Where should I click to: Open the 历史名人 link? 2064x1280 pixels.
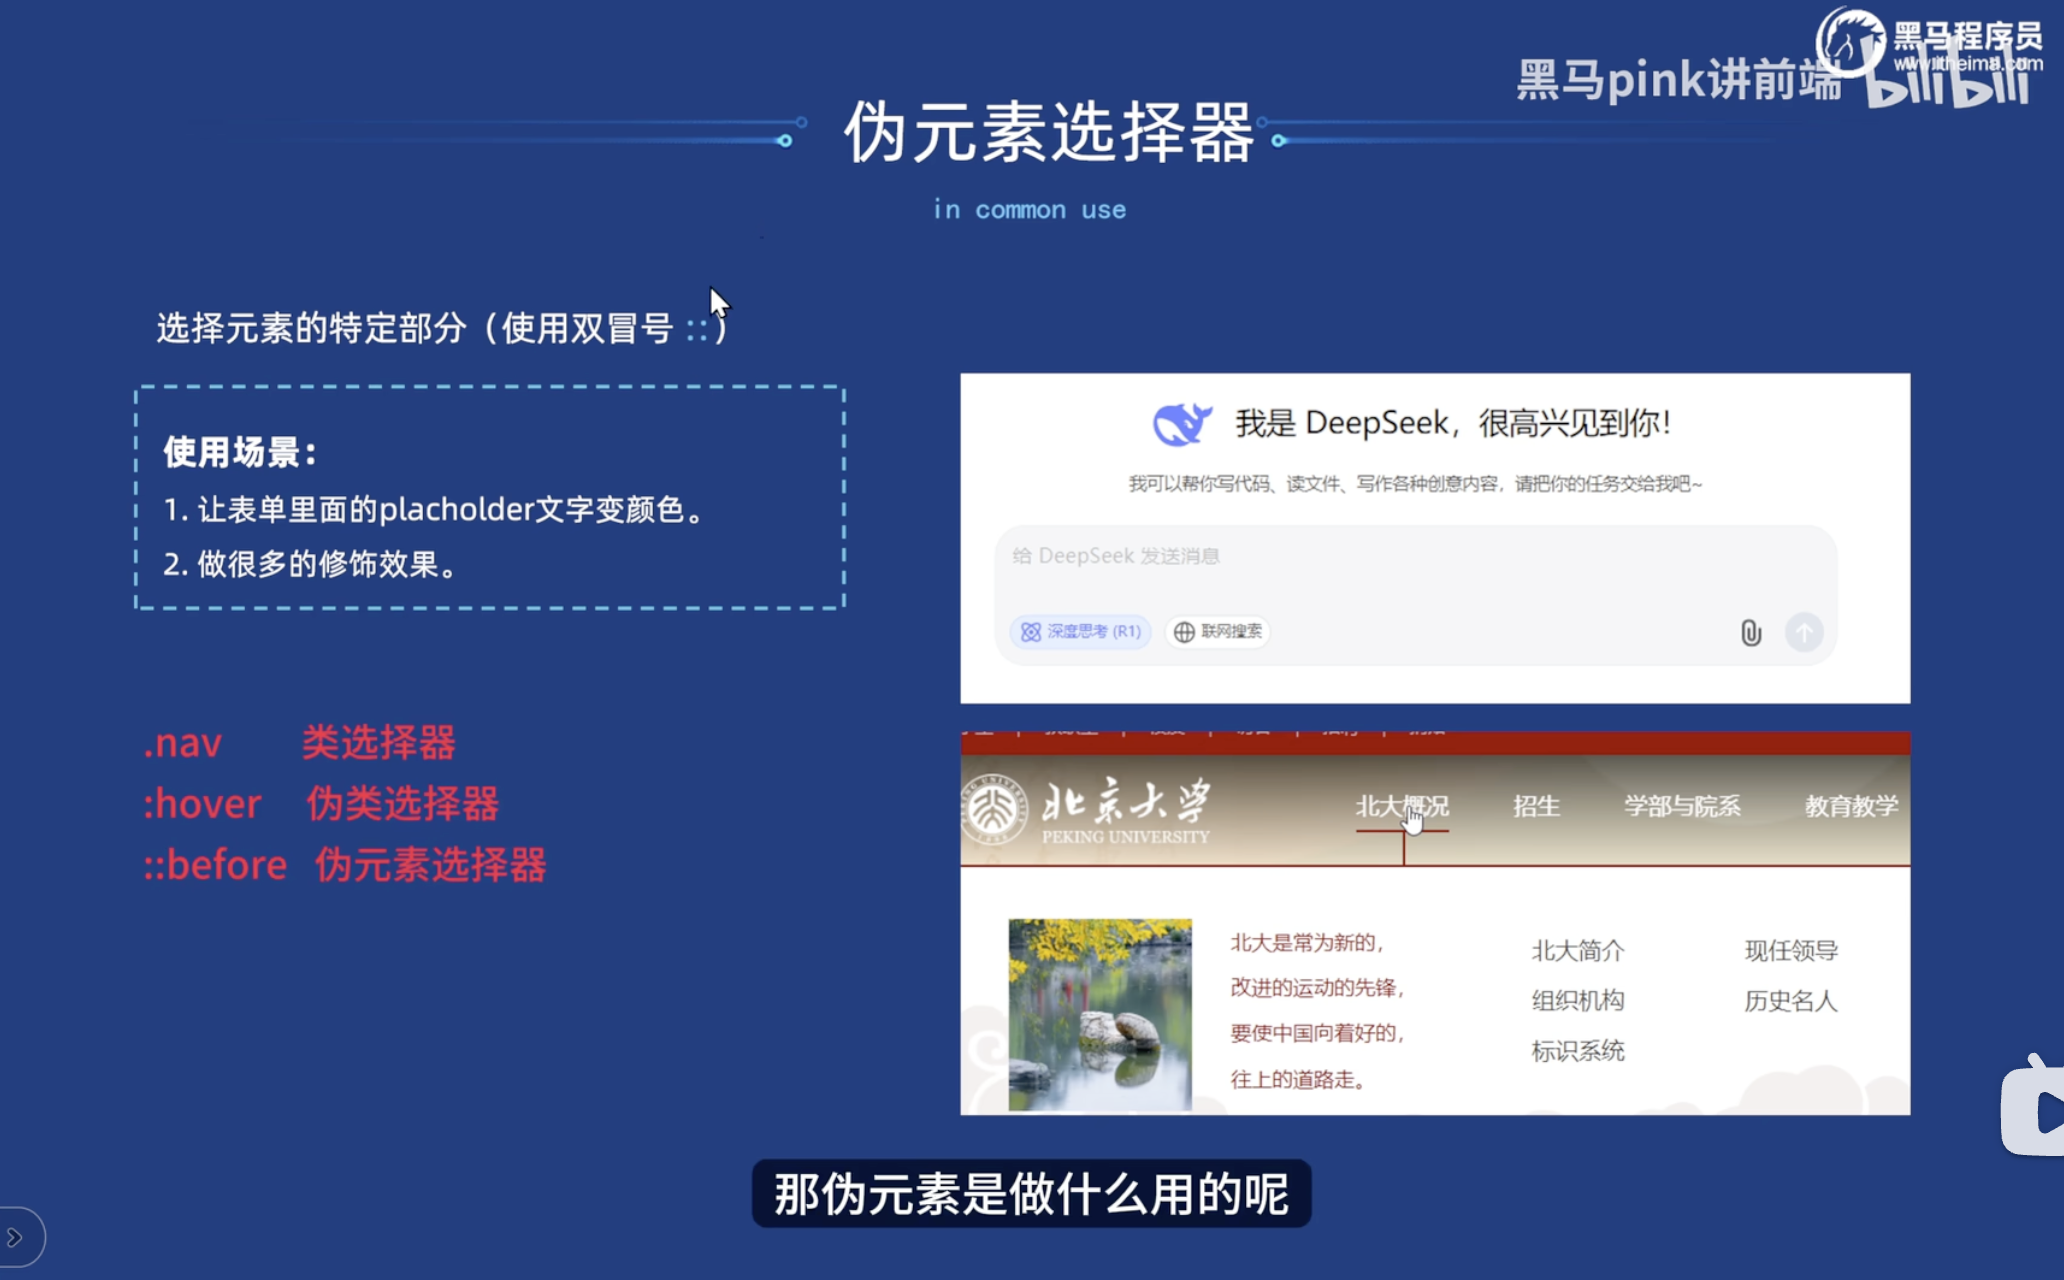[x=1790, y=1001]
